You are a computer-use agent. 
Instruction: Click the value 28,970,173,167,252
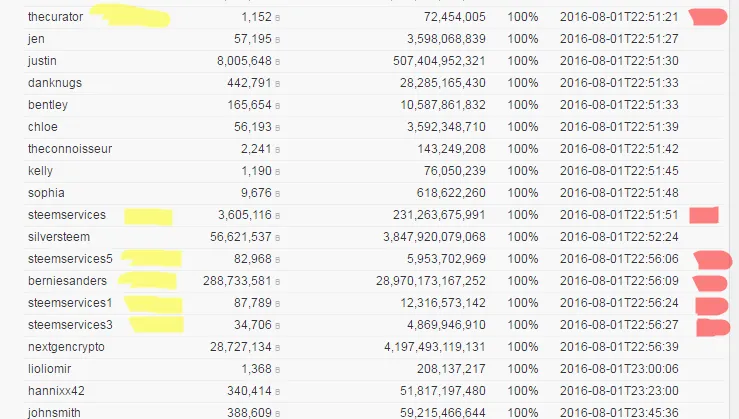point(431,281)
